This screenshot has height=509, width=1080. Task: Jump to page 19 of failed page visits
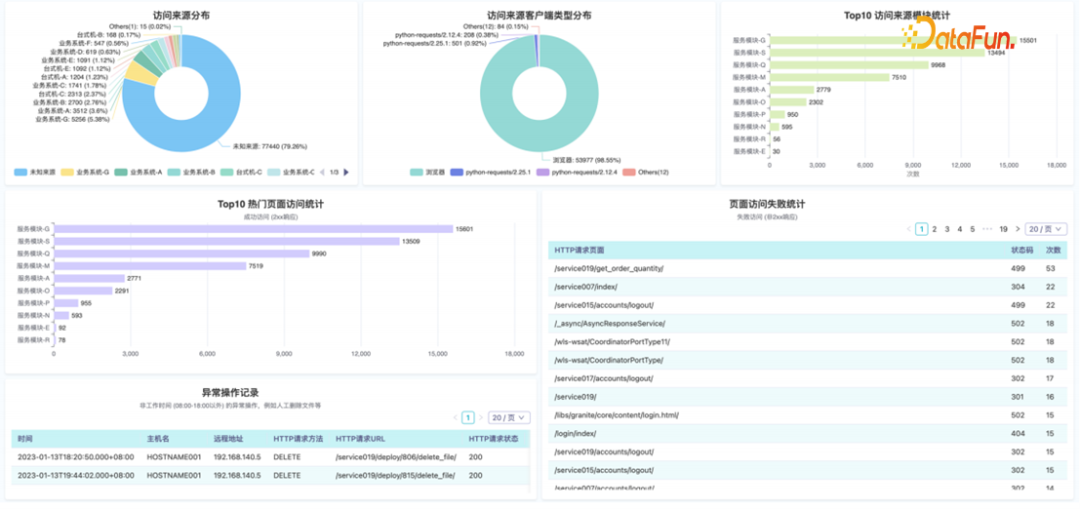click(x=1003, y=229)
